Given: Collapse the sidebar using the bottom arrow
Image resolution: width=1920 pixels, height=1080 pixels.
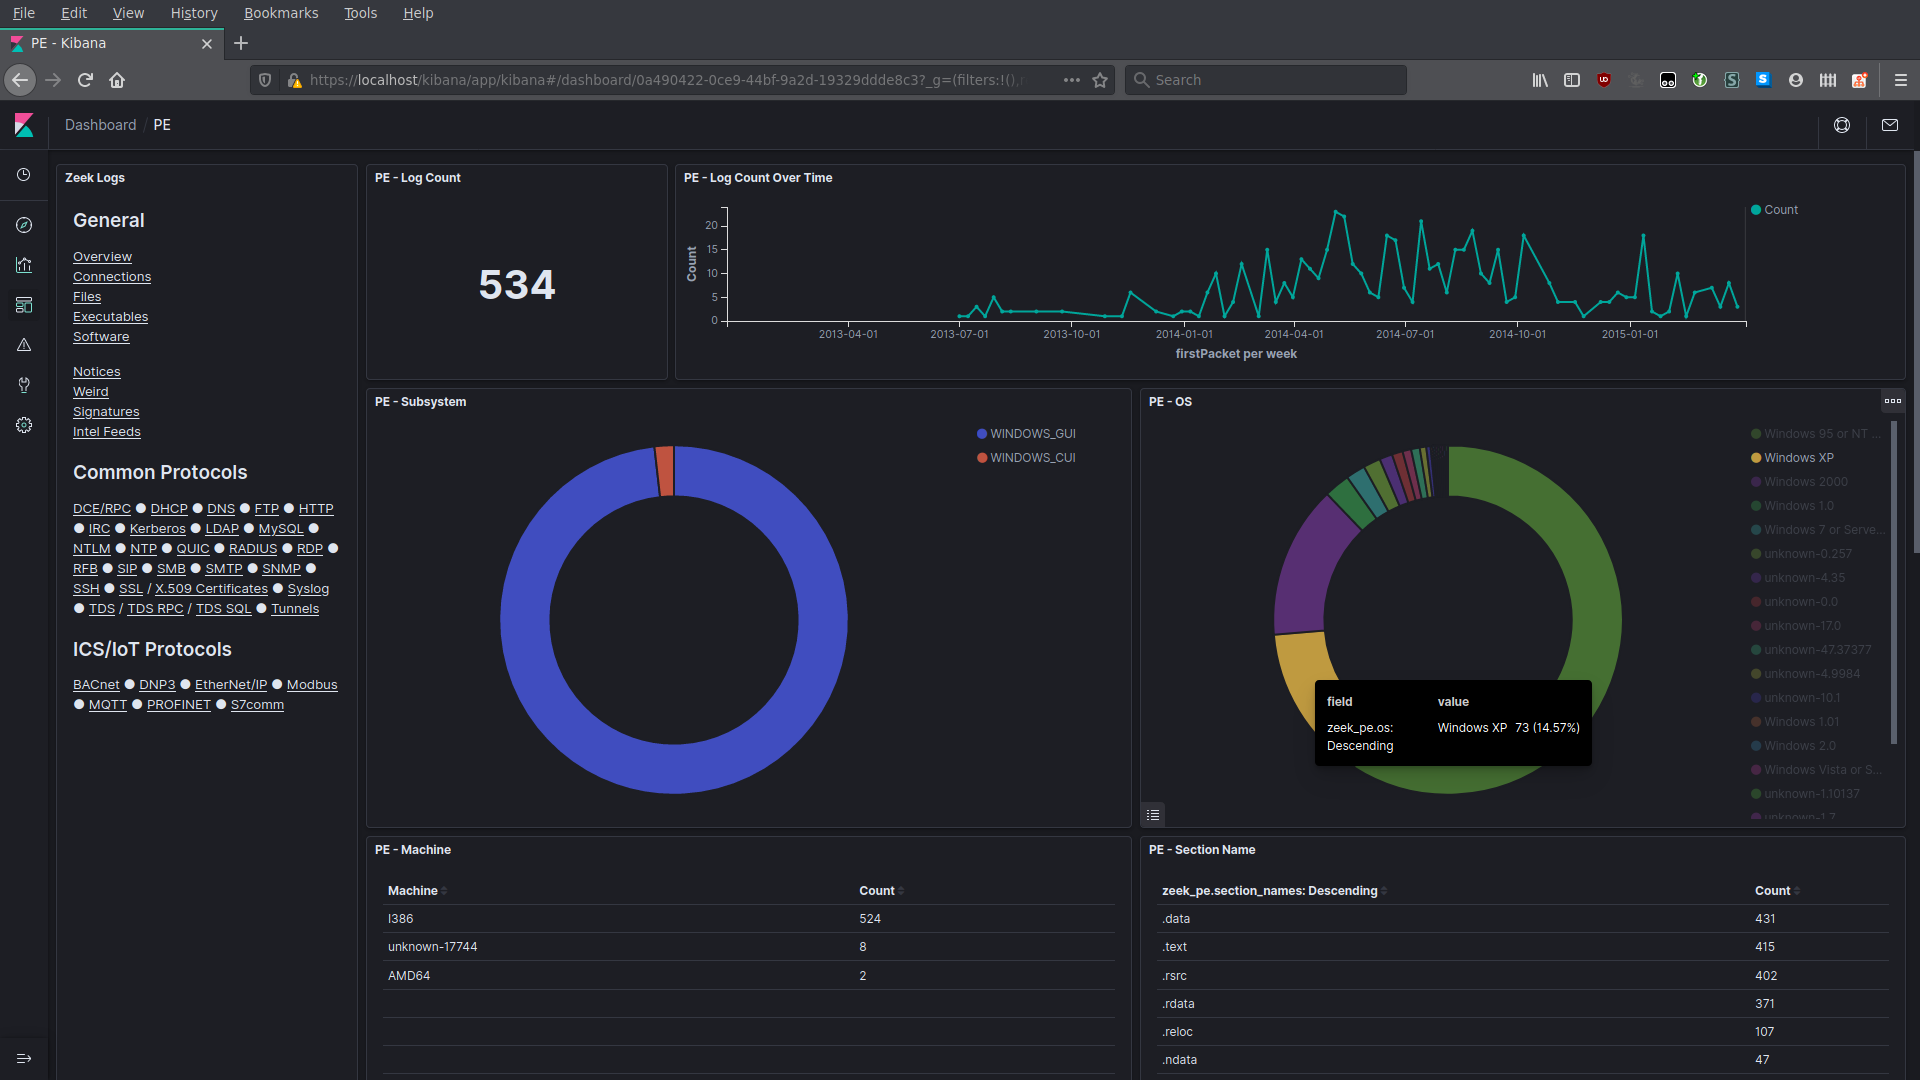Looking at the screenshot, I should (x=23, y=1058).
